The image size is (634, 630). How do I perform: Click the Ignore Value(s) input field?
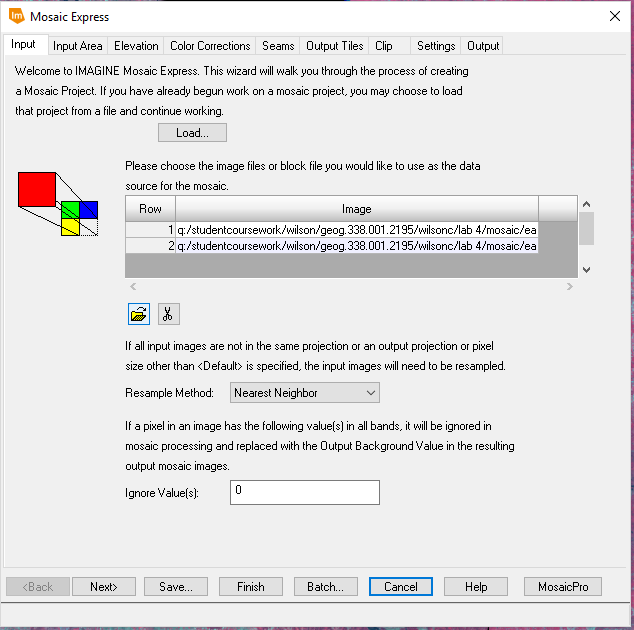point(305,493)
